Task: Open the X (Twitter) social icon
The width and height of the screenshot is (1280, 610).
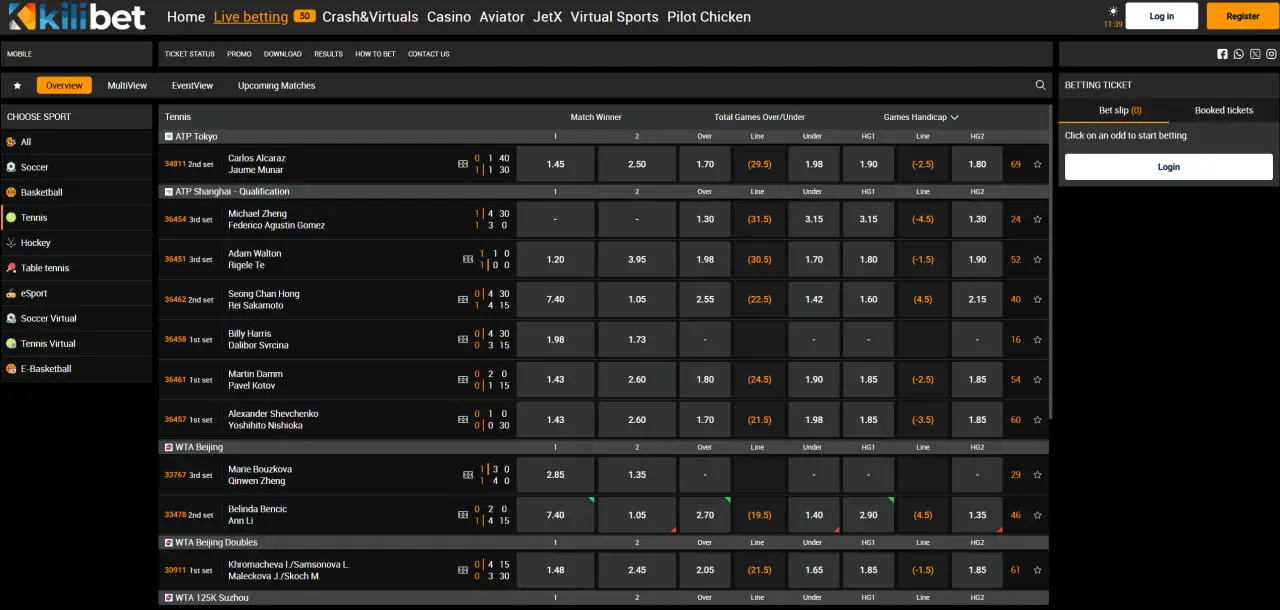Action: tap(1255, 54)
